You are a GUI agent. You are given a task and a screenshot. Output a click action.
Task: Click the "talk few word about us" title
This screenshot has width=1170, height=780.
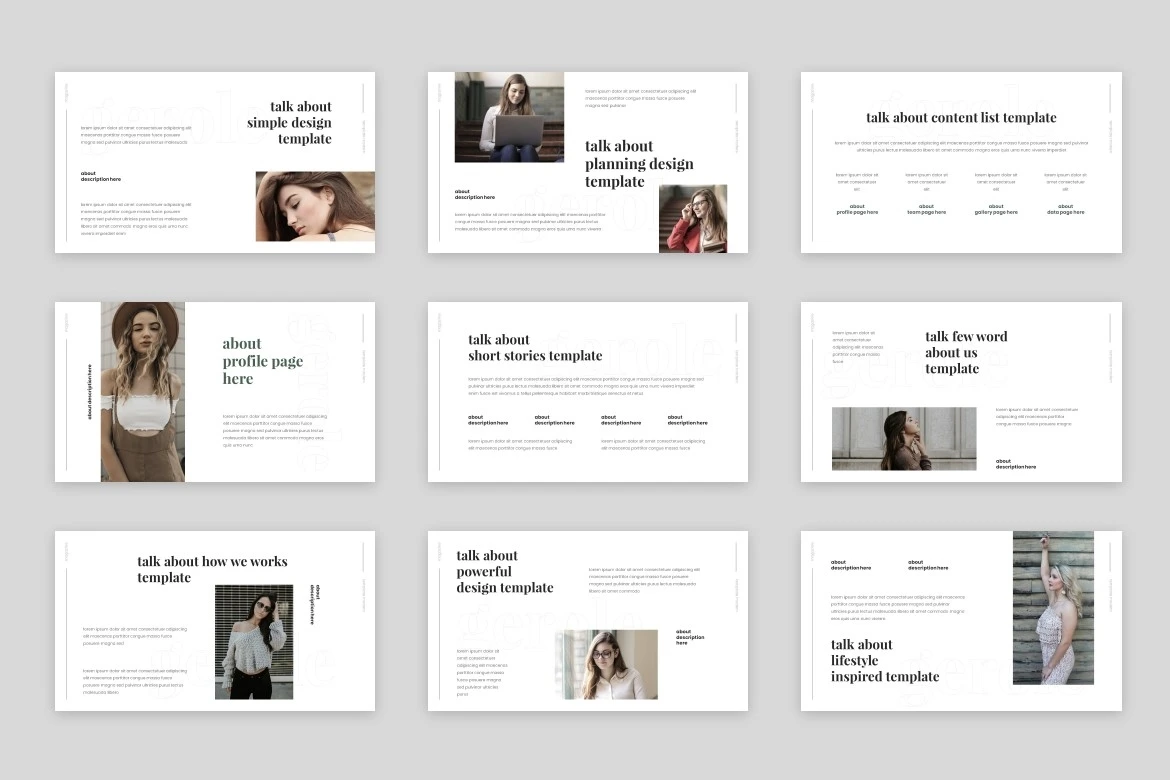[x=966, y=352]
